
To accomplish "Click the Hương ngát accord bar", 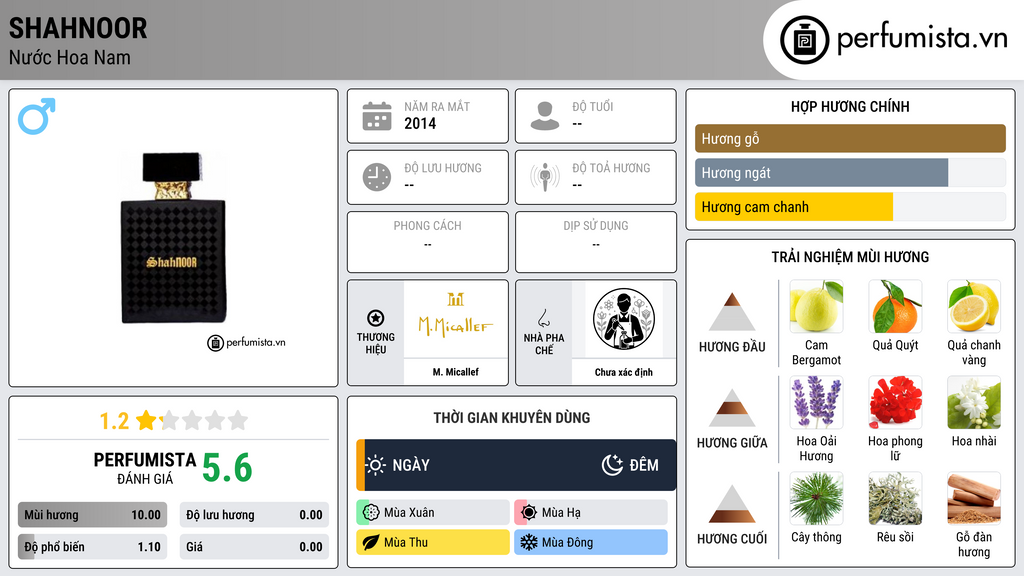I will 850,173.
